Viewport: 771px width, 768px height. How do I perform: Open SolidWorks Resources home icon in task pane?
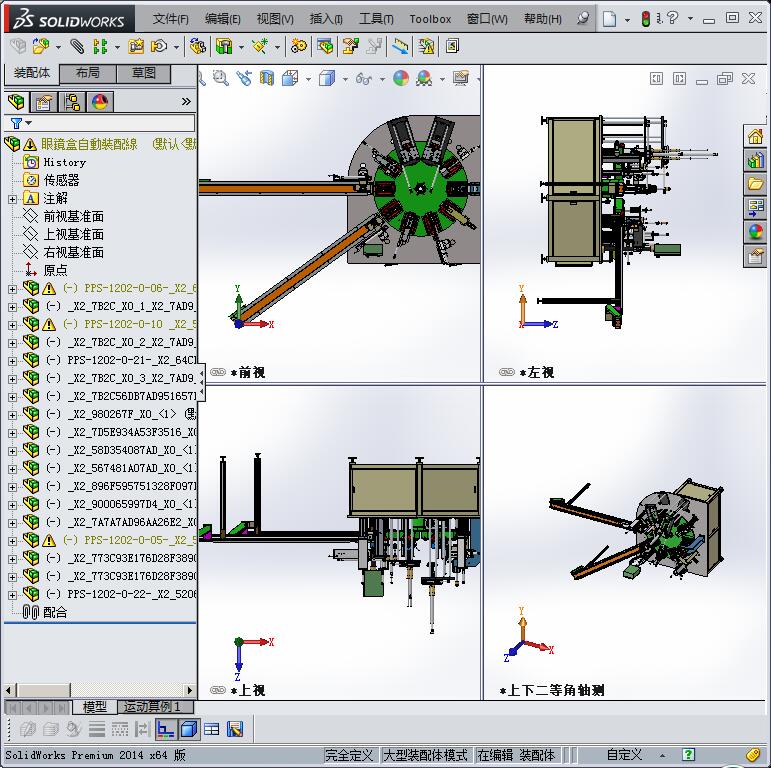click(756, 136)
